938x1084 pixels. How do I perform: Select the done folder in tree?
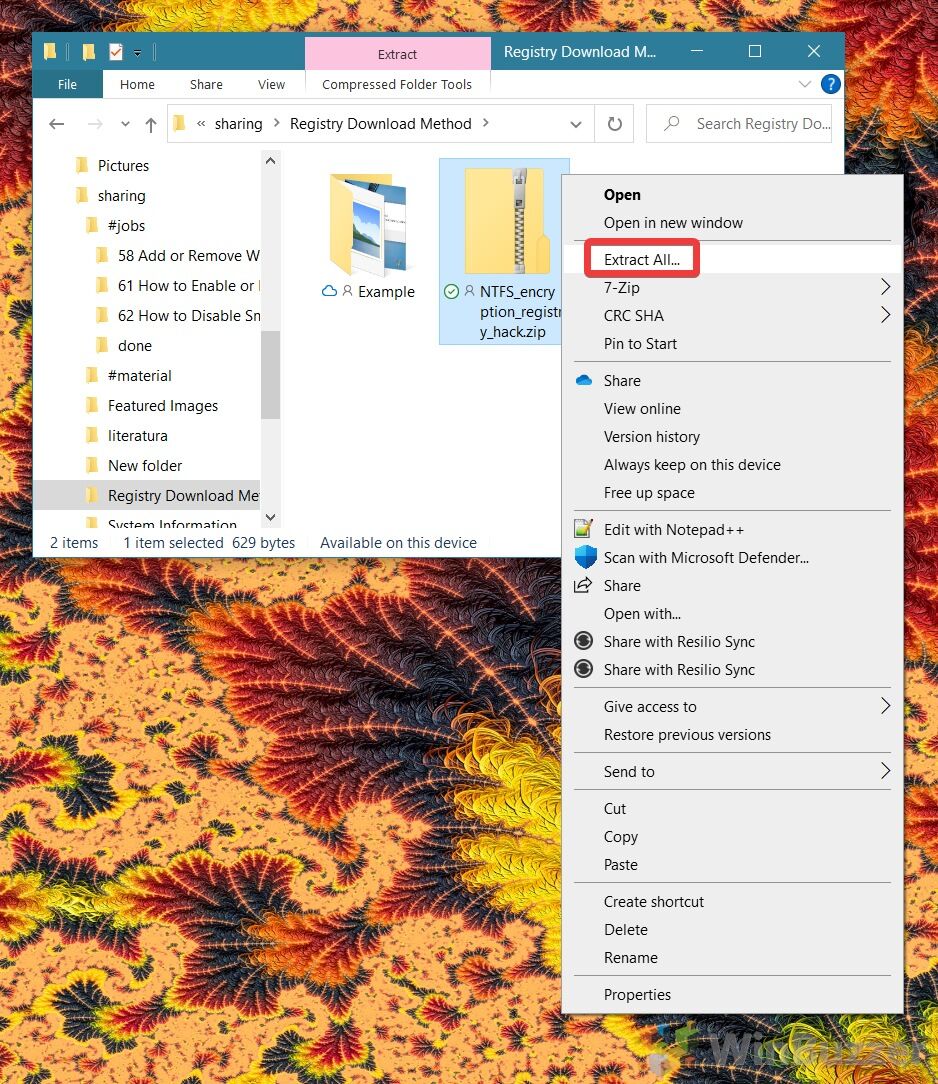pos(135,346)
